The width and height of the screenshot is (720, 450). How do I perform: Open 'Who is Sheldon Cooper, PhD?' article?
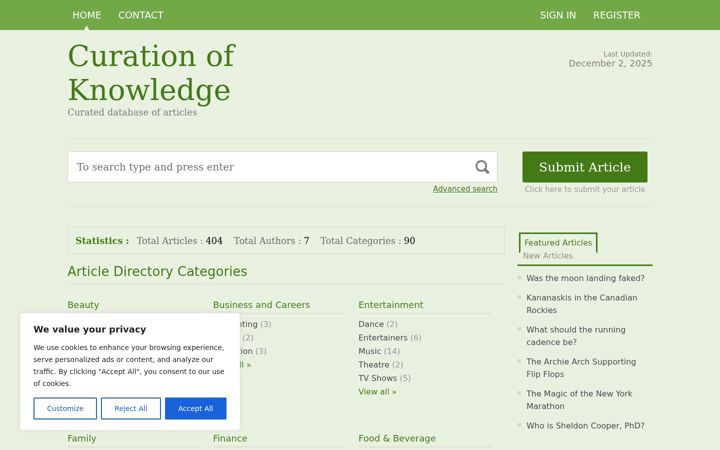coord(585,426)
